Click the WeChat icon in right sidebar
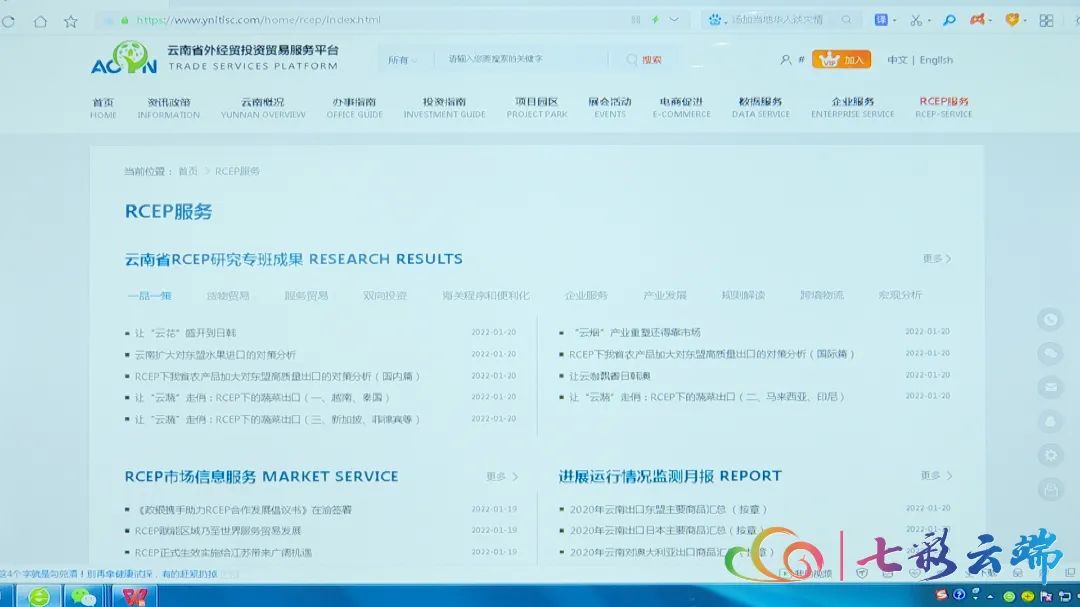Viewport: 1080px width, 607px height. [x=1050, y=353]
